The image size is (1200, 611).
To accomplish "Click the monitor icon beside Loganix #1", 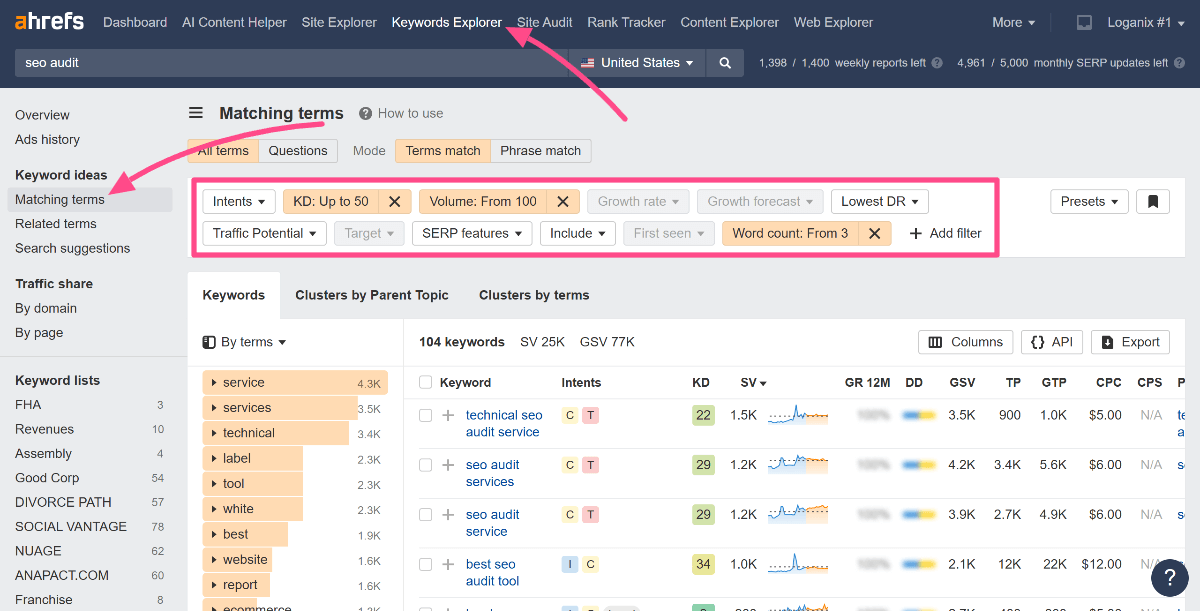I will (1085, 22).
